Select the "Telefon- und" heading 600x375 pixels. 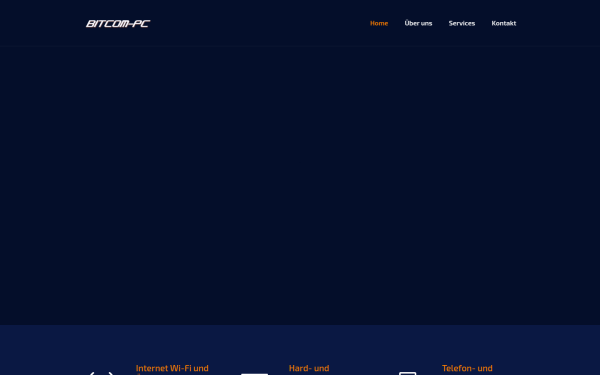point(467,368)
